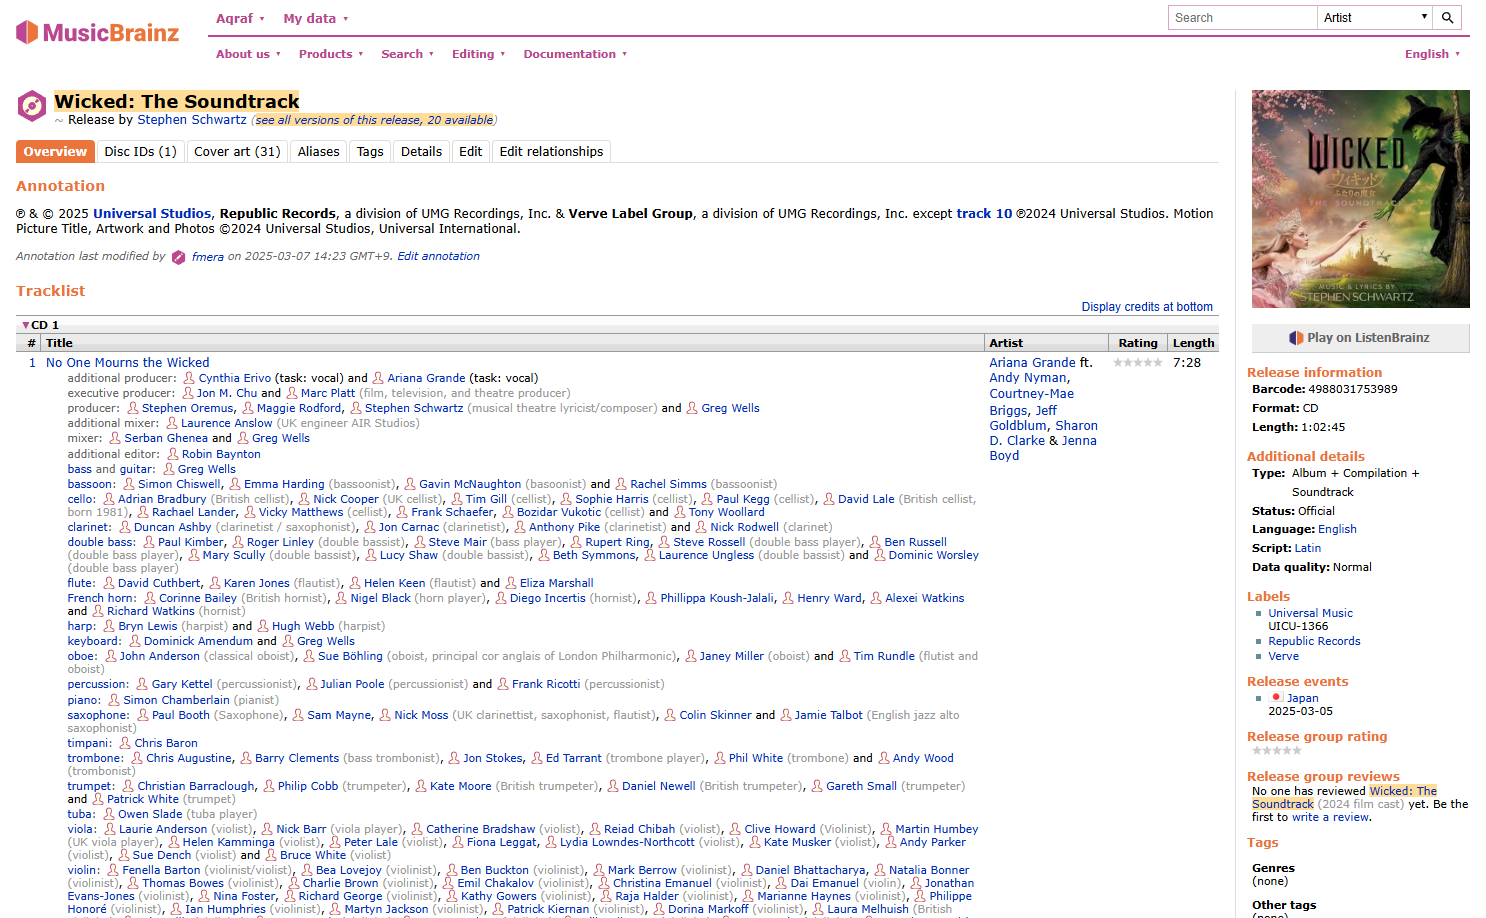Viewport: 1486px width, 918px height.
Task: Open the Artist search type dropdown
Action: 1375,18
